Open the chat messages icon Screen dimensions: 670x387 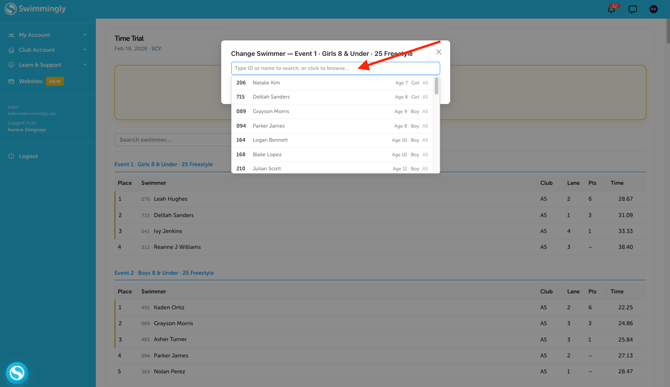(632, 9)
